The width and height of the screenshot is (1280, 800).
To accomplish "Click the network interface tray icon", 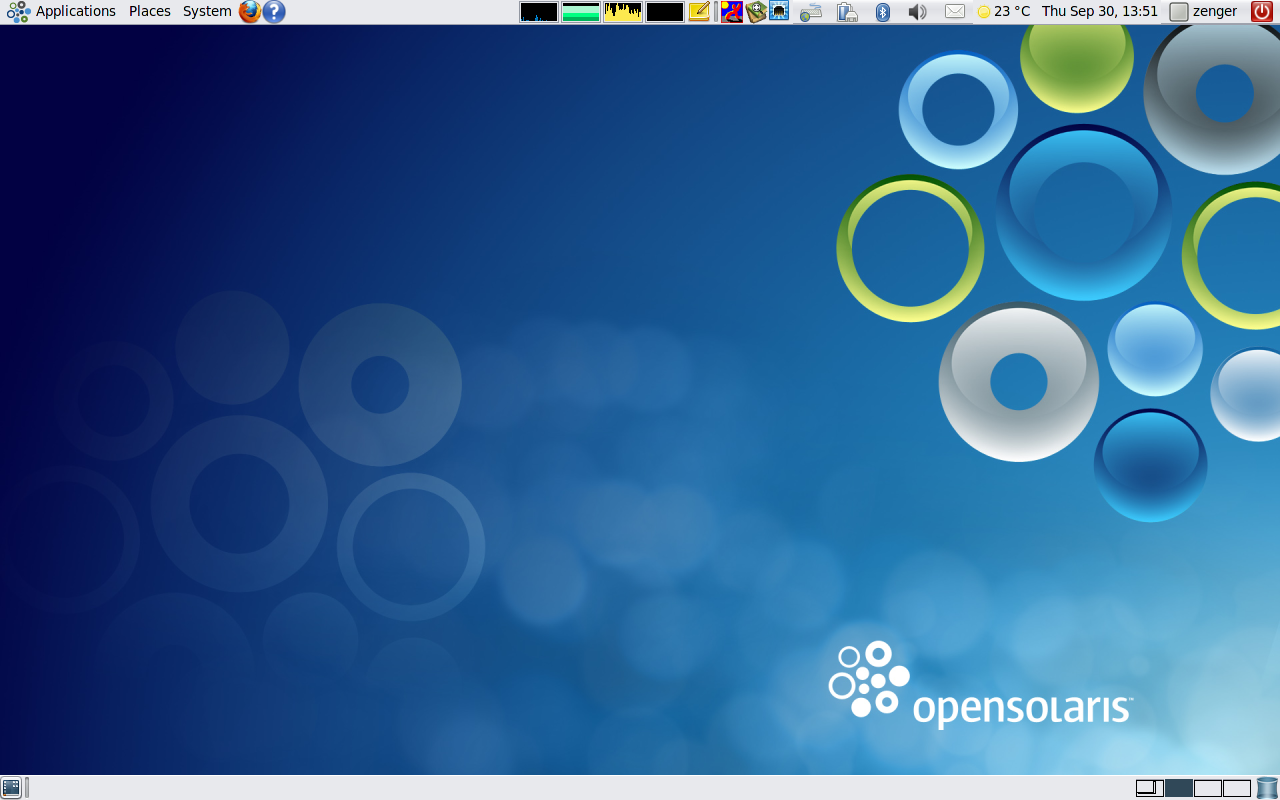I will pyautogui.click(x=779, y=12).
